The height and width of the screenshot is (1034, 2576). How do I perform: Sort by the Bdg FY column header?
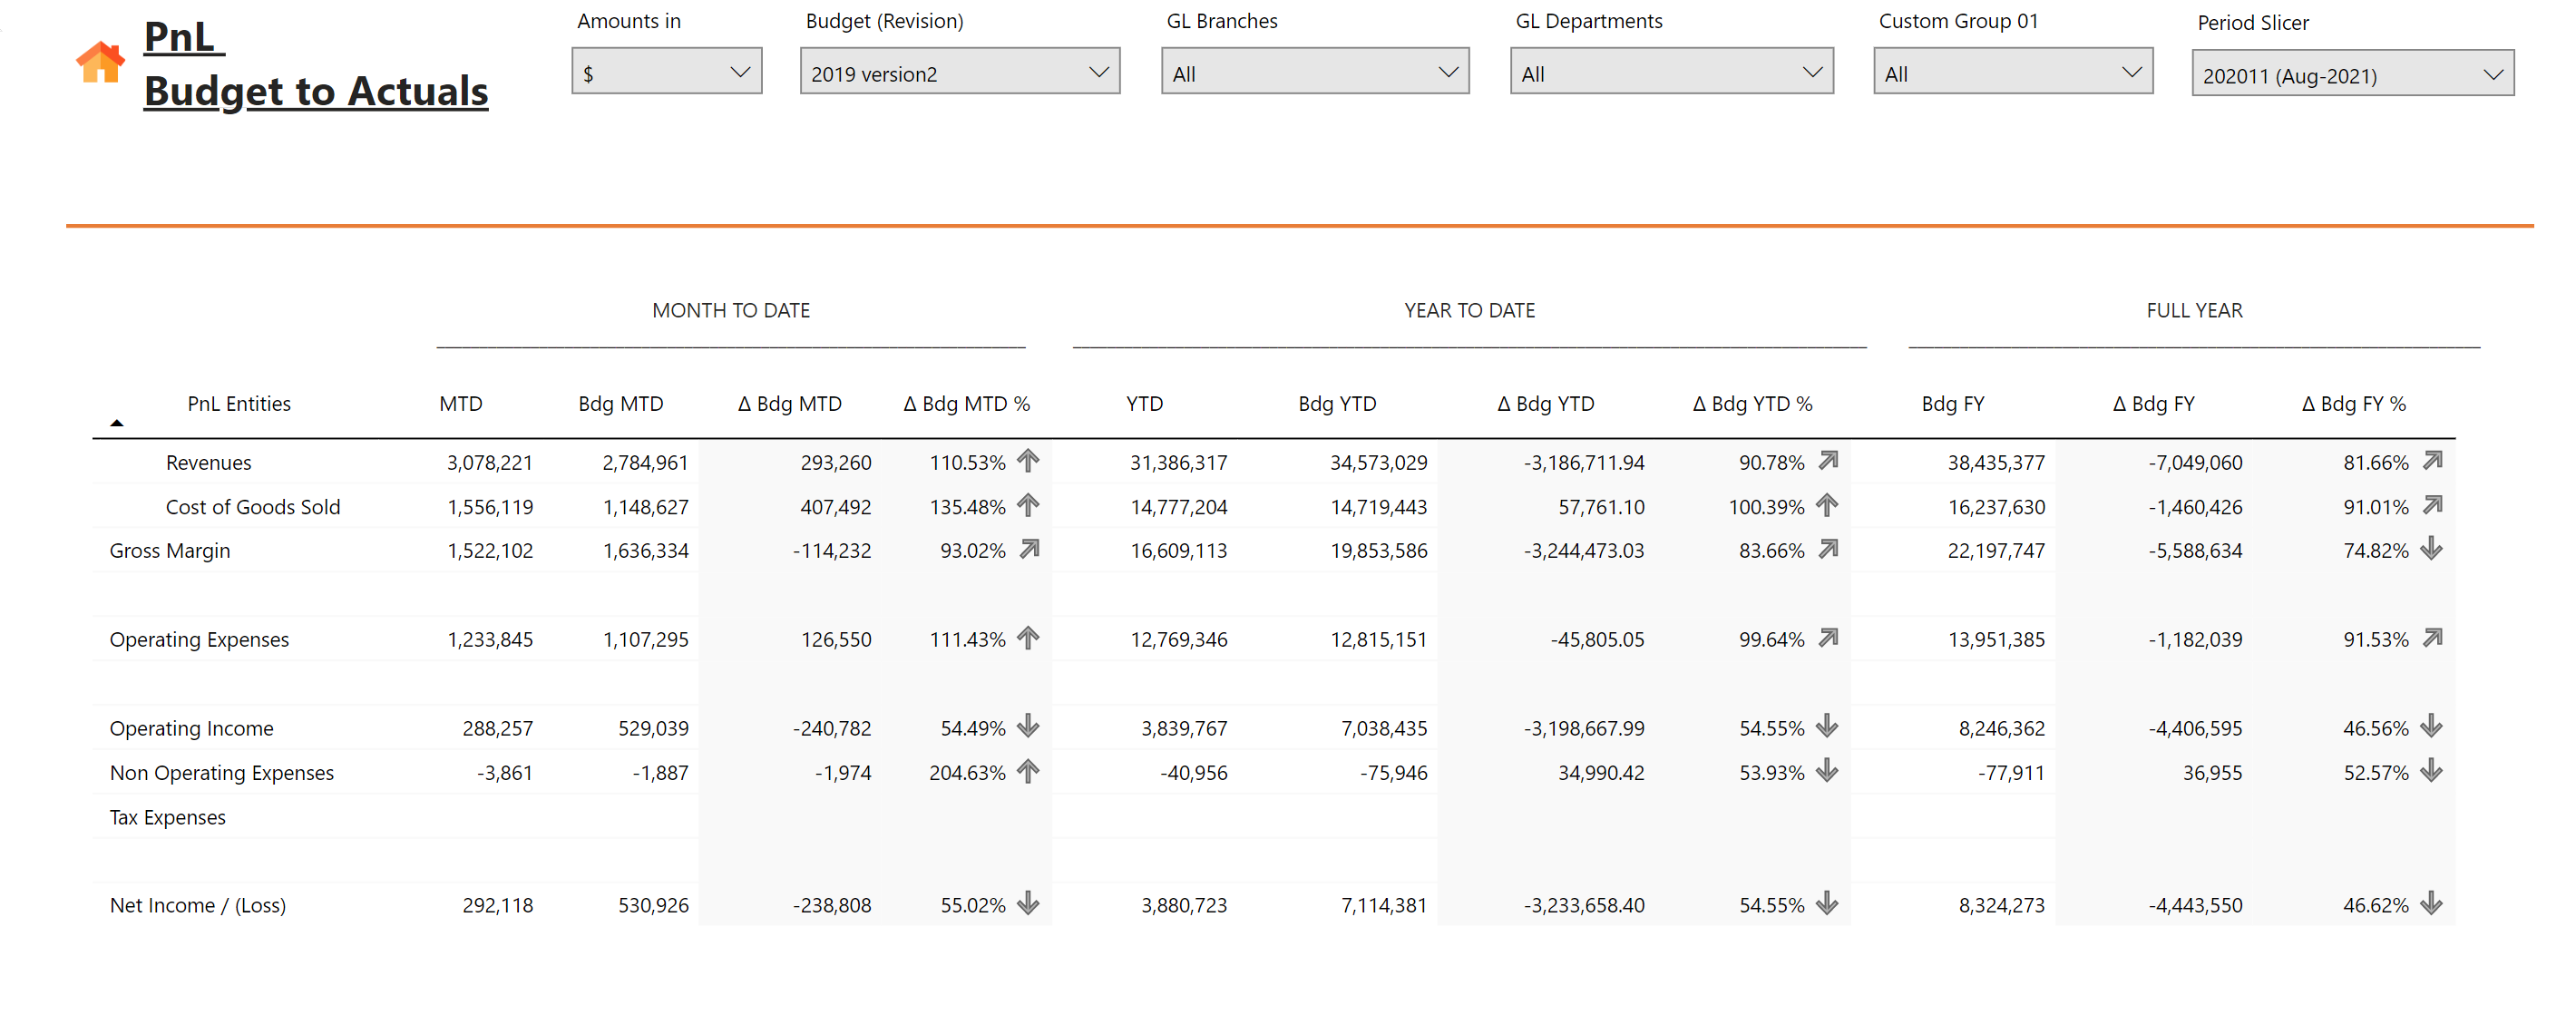pos(1952,404)
